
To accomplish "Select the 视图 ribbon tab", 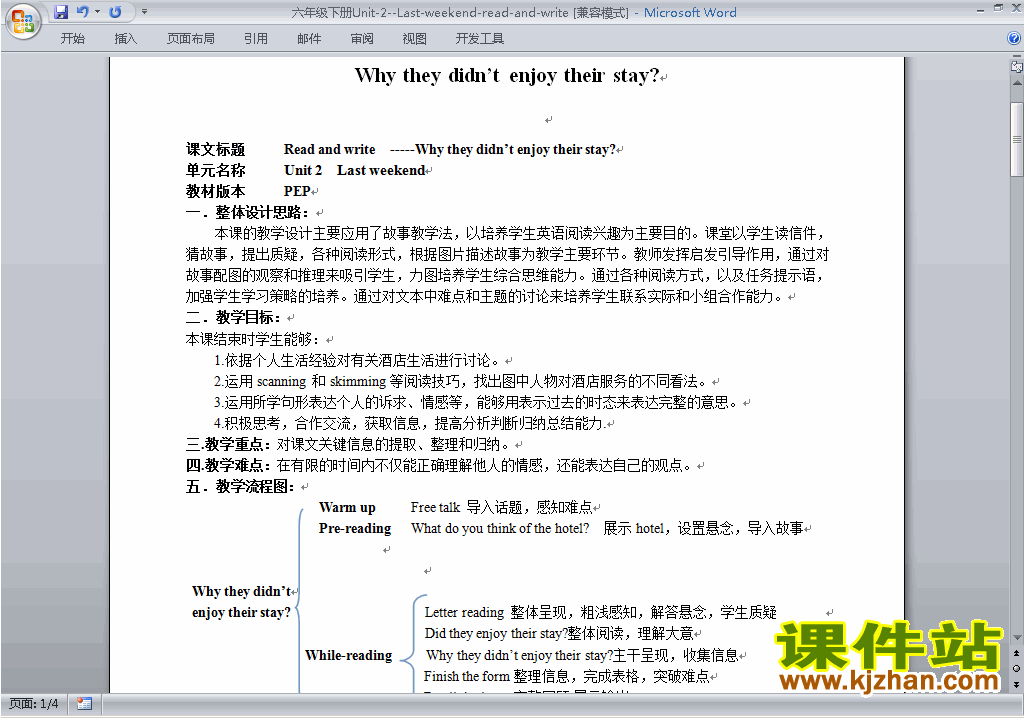I will 415,39.
